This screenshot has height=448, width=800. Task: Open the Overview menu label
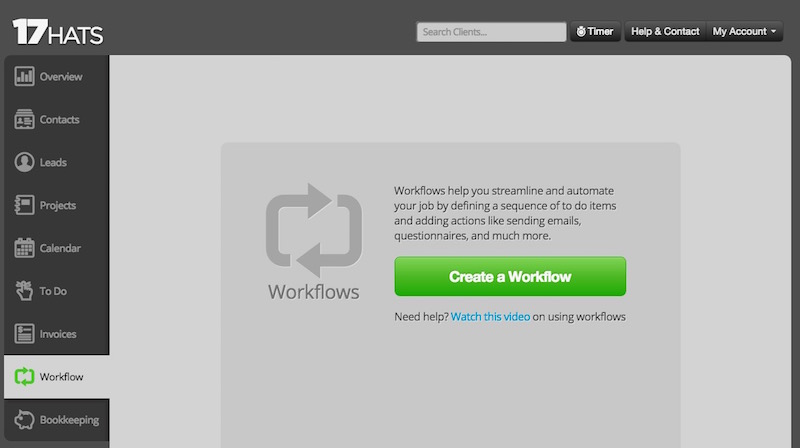(61, 77)
